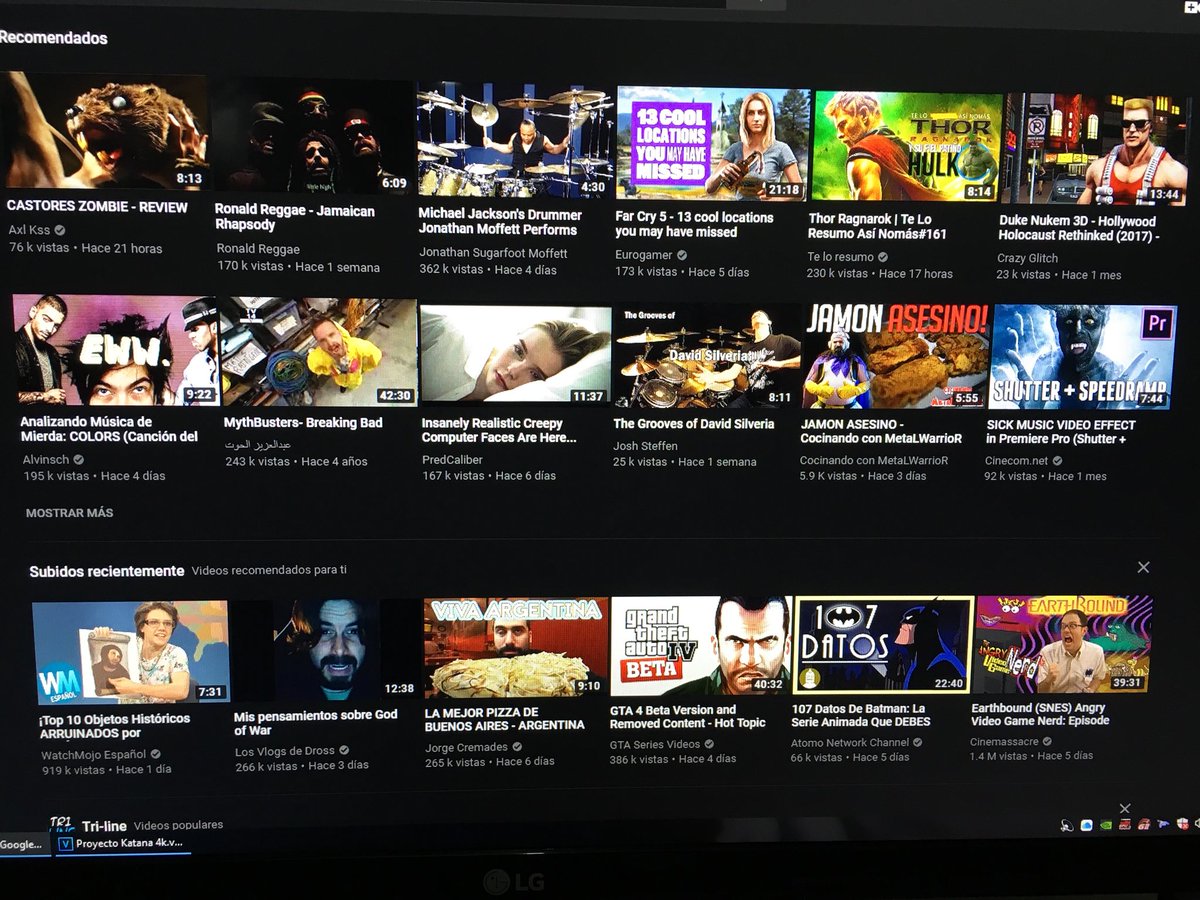Switch to Proyecto Katana 4k taskbar item
The width and height of the screenshot is (1200, 900).
pyautogui.click(x=122, y=843)
